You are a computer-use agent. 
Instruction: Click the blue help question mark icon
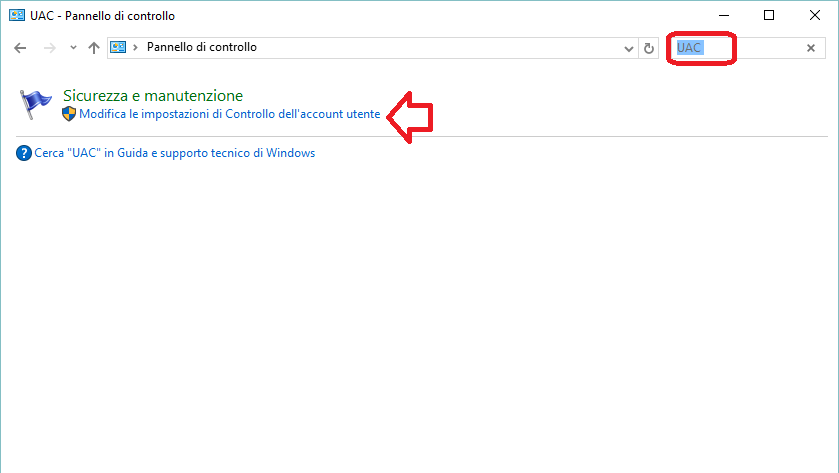(x=24, y=153)
